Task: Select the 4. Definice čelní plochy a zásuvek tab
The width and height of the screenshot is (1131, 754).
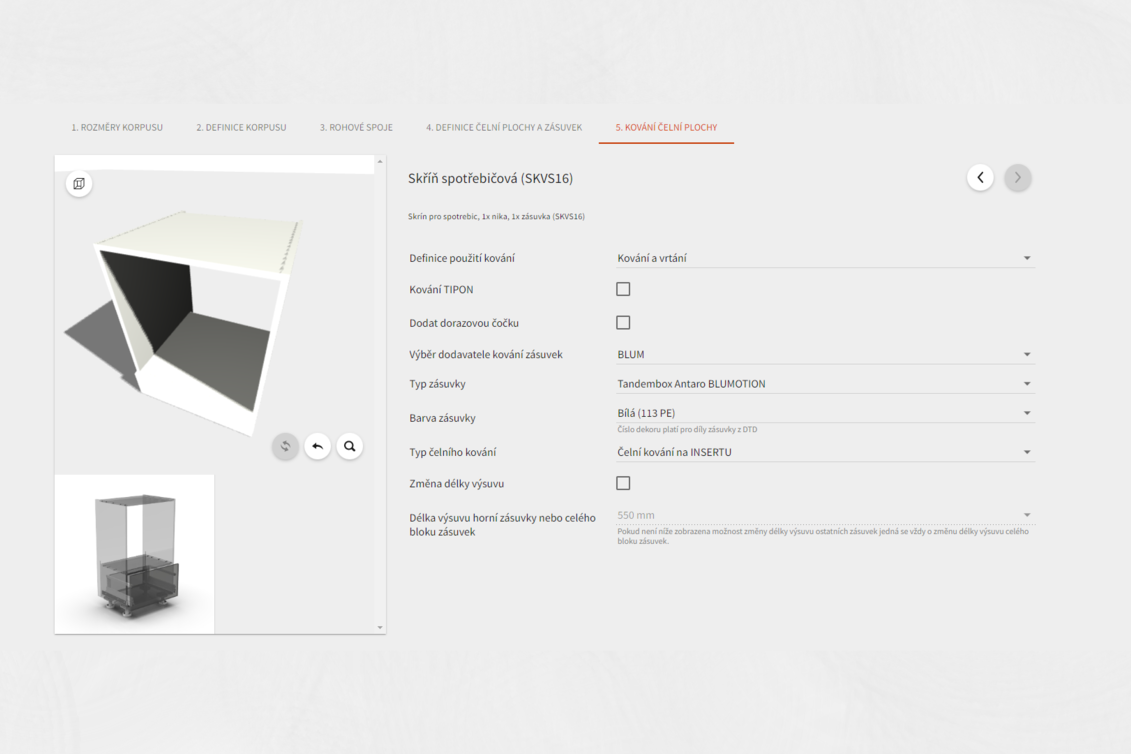Action: click(504, 128)
